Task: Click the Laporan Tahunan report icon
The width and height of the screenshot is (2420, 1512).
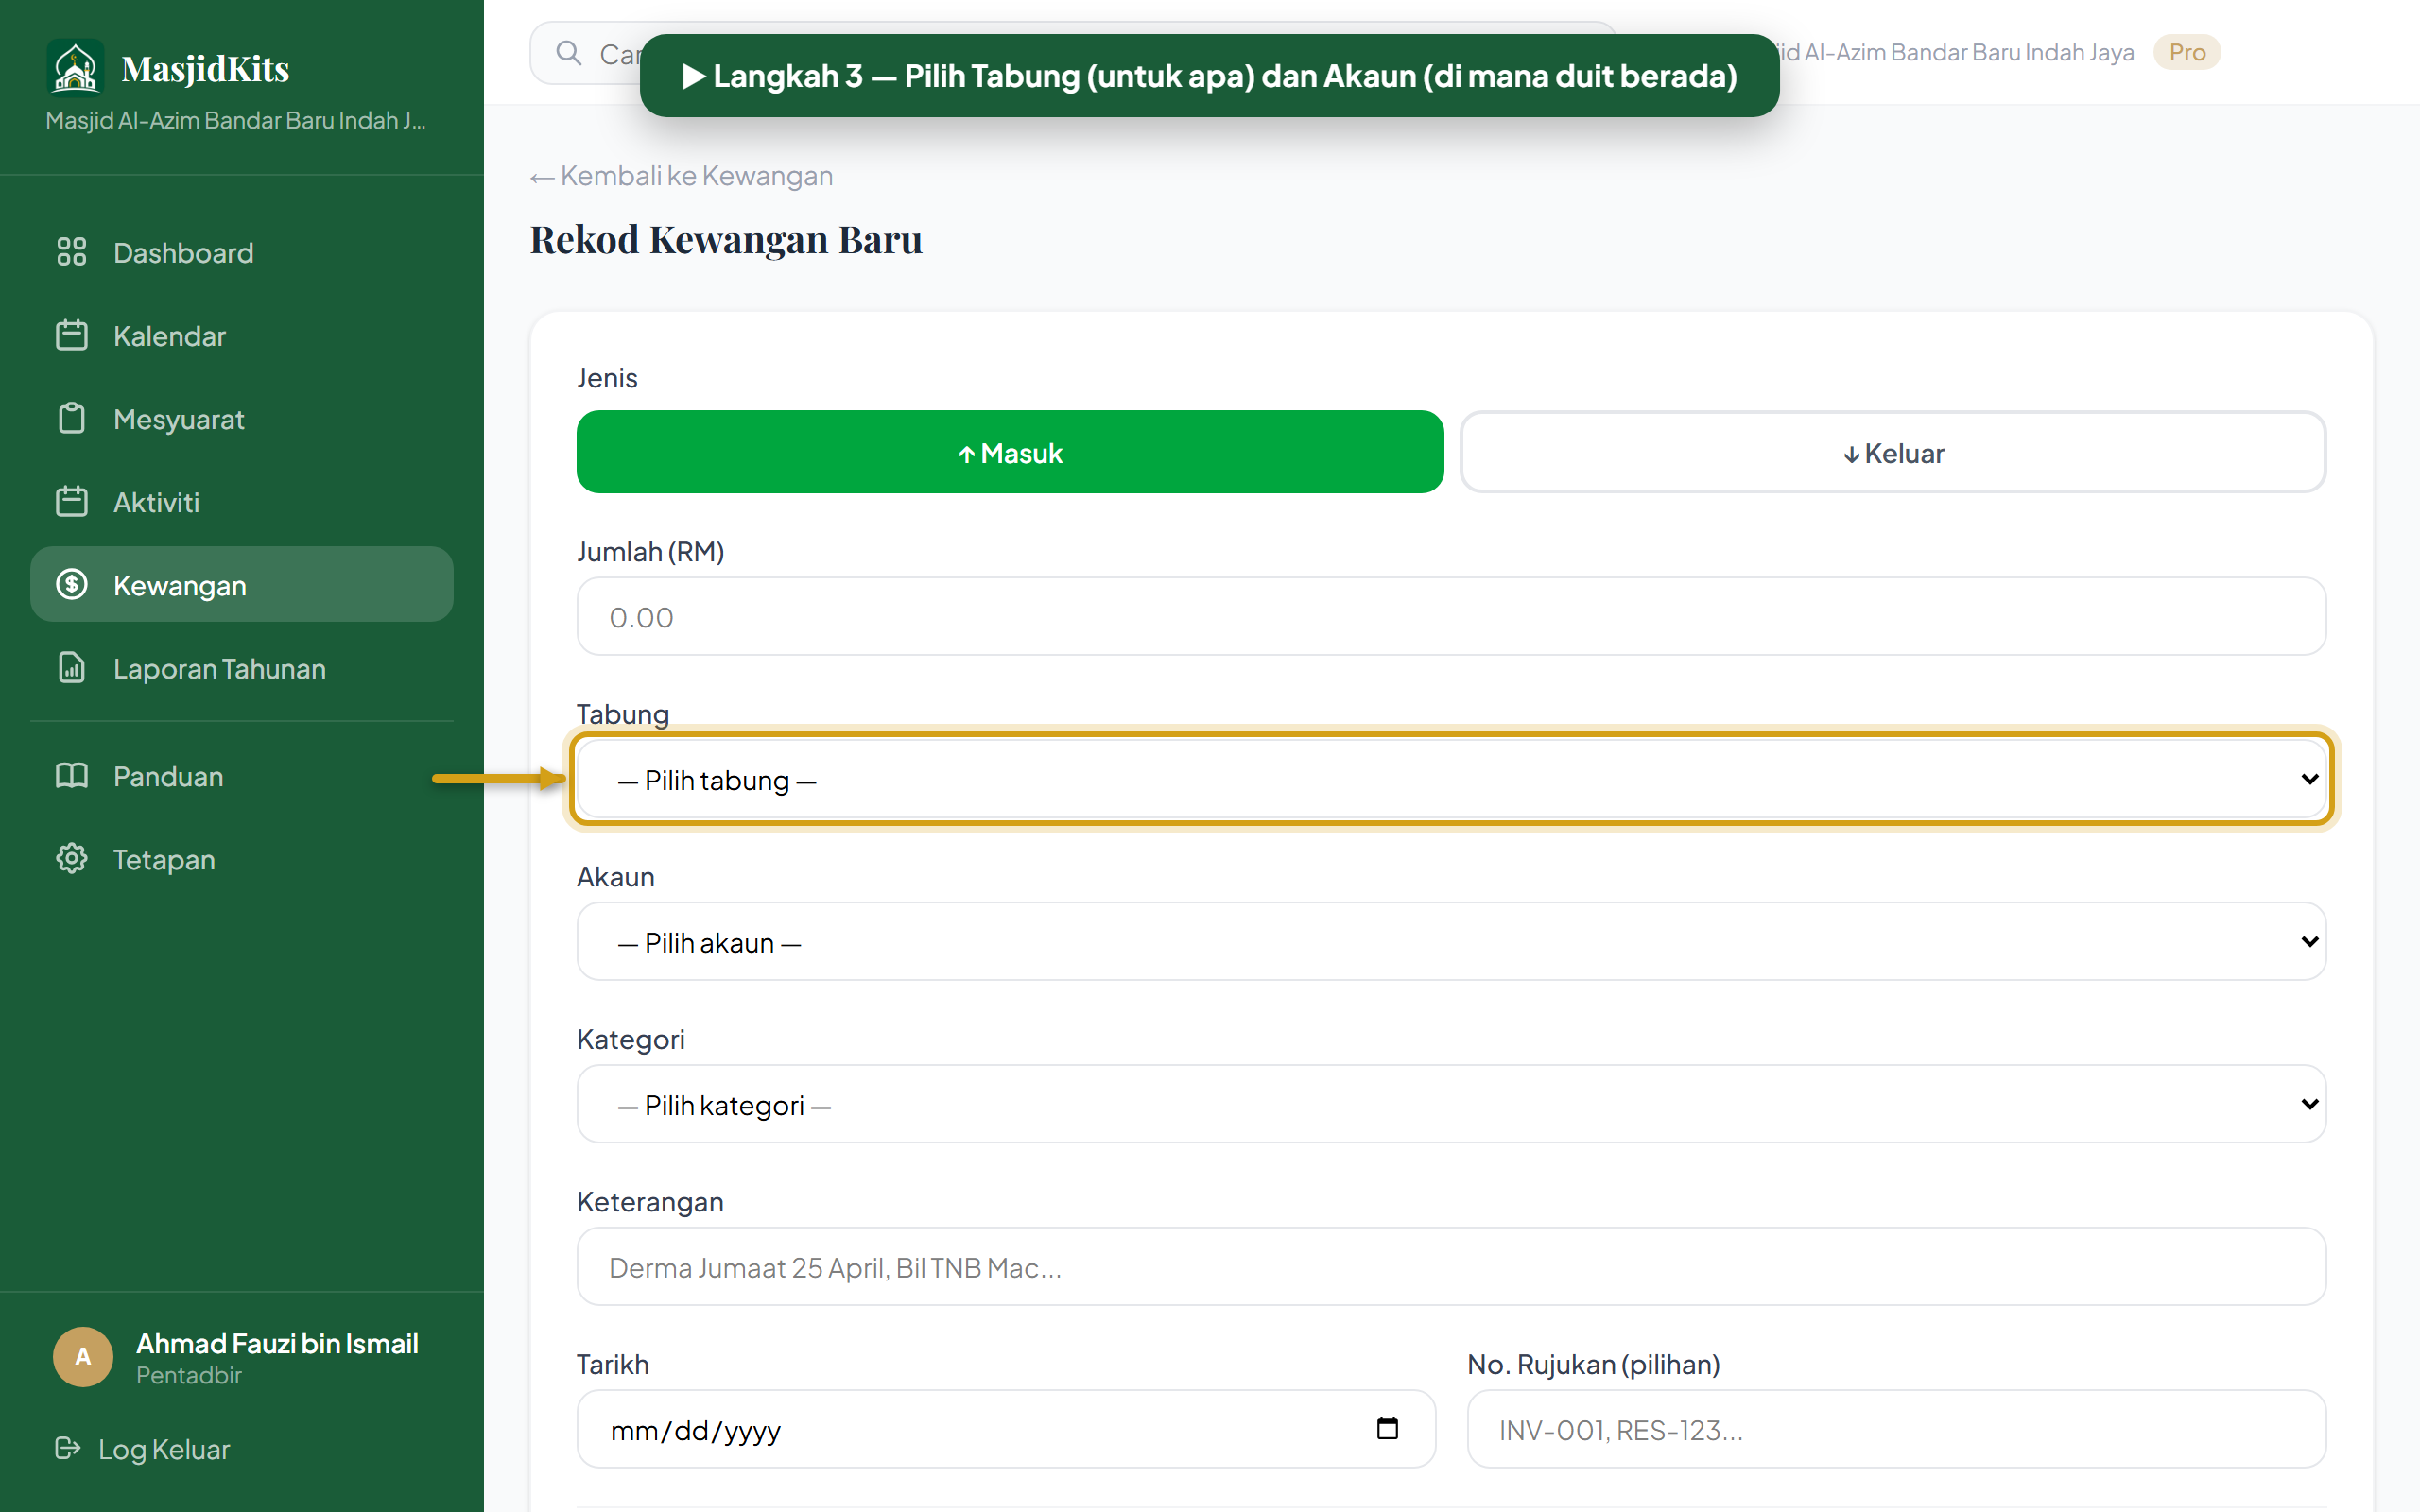Action: point(71,667)
